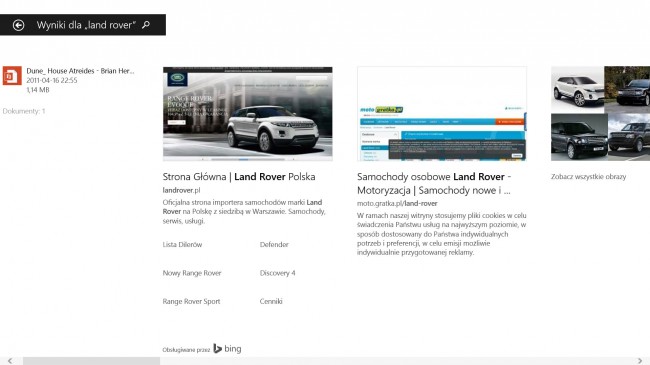Click the date 2011-04-16 22:55
This screenshot has height=365, width=650.
52,80
